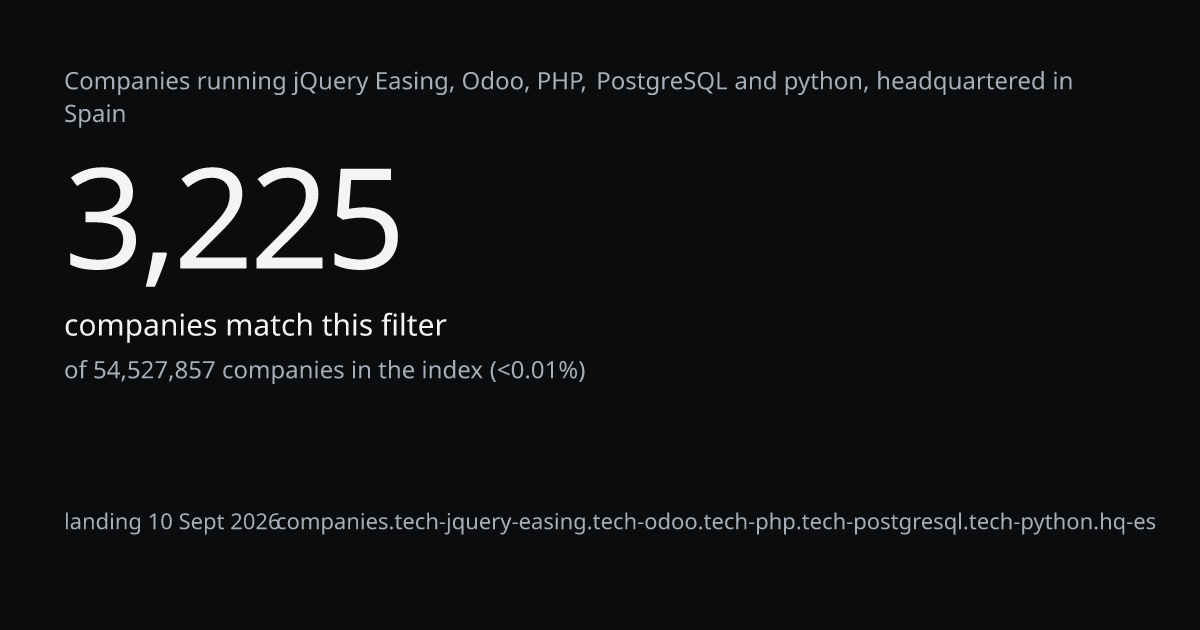The width and height of the screenshot is (1200, 630).
Task: Click the 'hq-es' ending of the slug
Action: (1127, 522)
